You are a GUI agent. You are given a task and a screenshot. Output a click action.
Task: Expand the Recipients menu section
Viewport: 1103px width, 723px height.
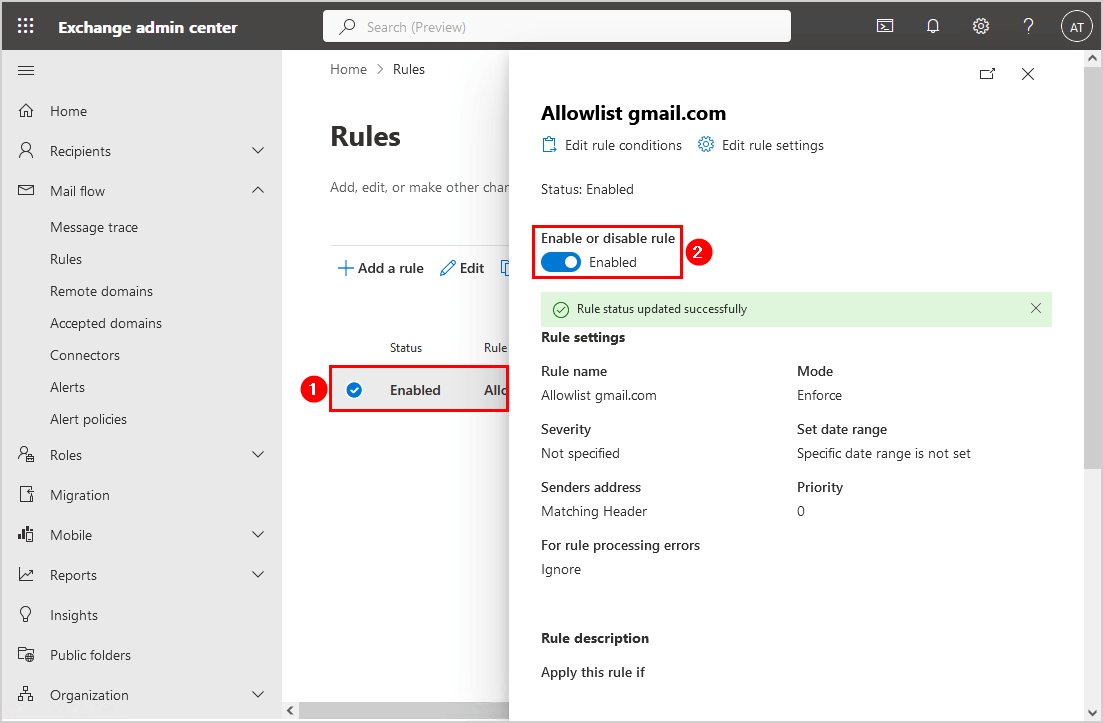pyautogui.click(x=258, y=151)
